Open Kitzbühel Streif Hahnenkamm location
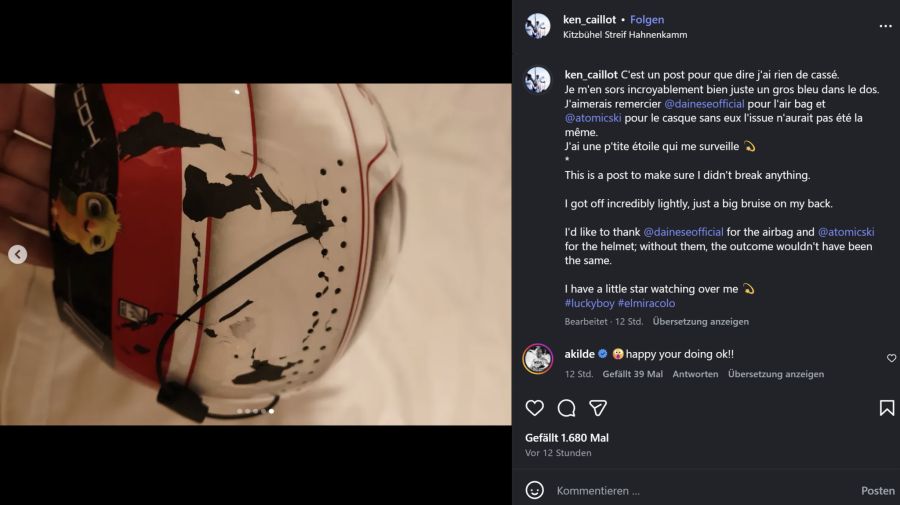 625,35
